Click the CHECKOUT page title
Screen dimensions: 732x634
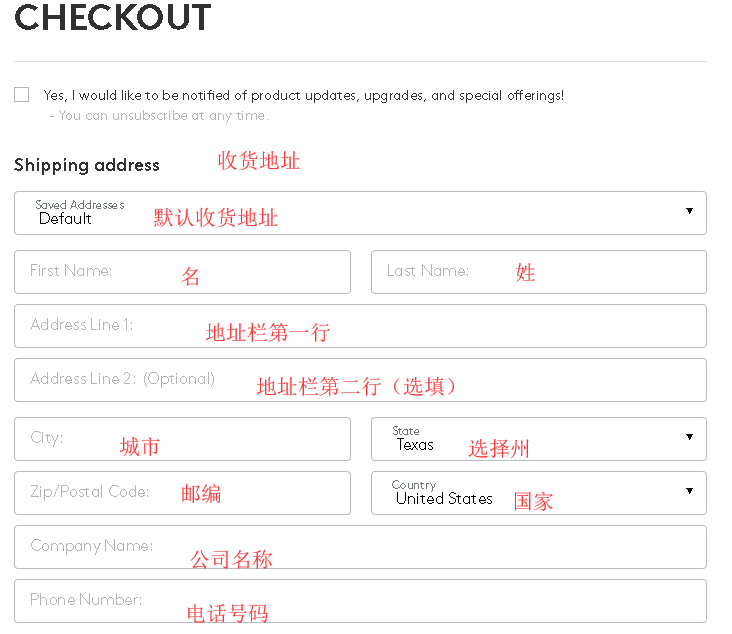(113, 17)
